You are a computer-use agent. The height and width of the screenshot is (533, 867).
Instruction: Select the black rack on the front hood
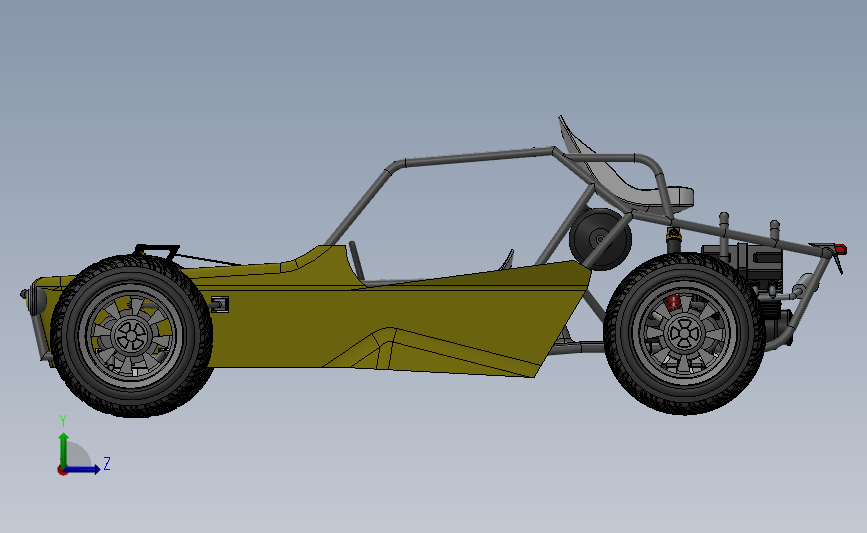click(x=156, y=252)
